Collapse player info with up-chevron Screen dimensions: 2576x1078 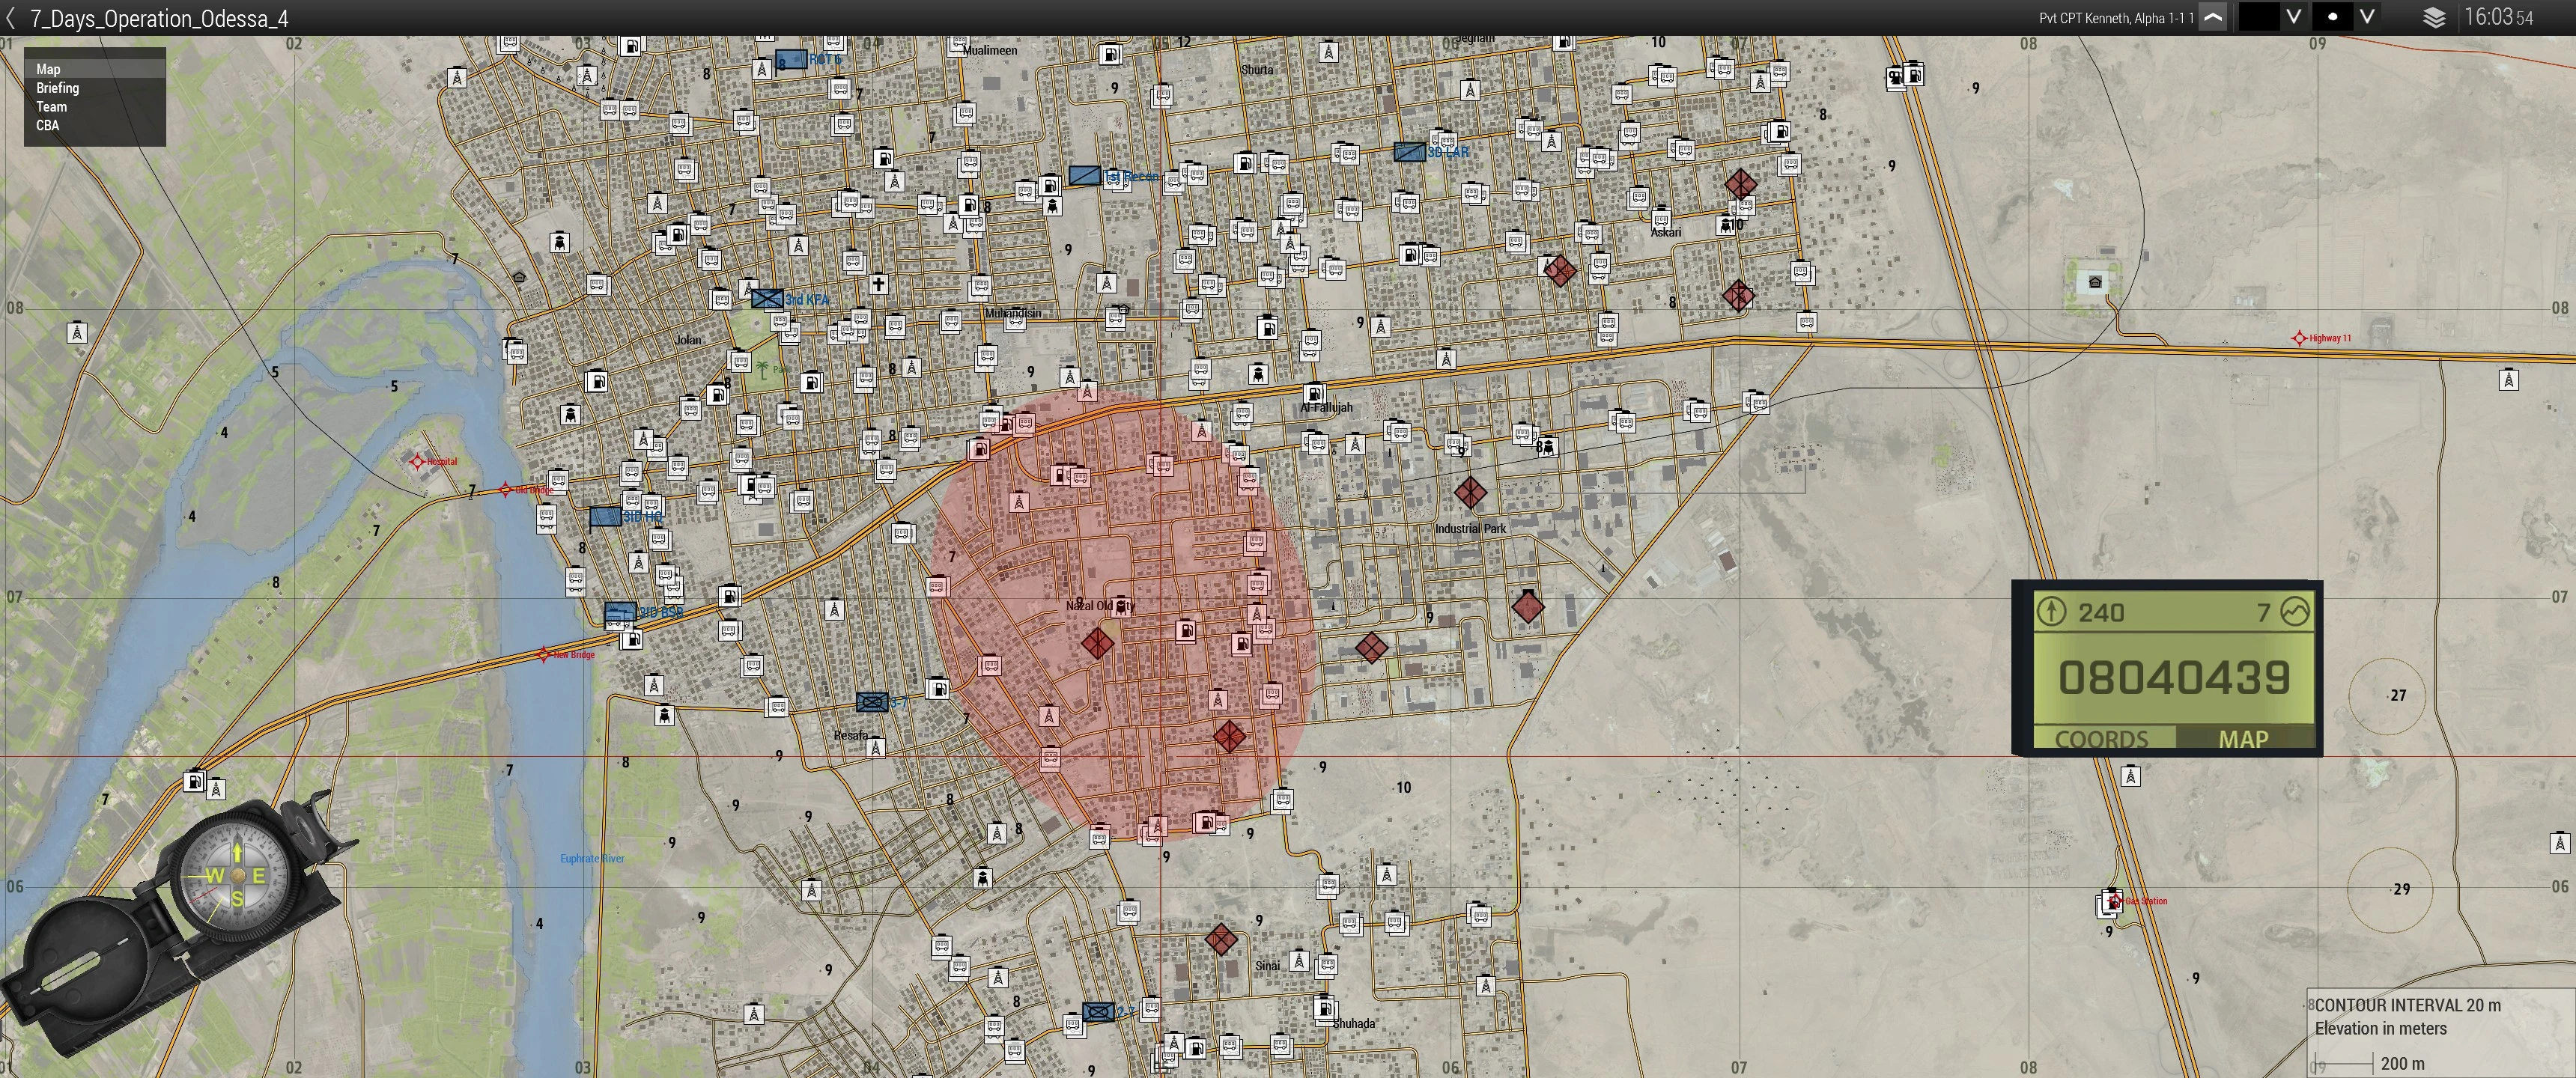point(2214,17)
